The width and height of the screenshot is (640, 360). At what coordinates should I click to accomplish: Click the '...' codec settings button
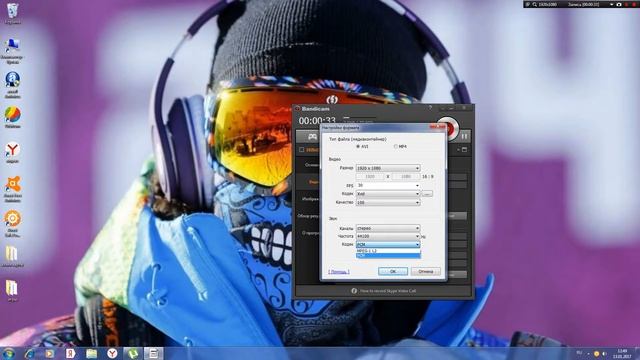click(x=427, y=194)
